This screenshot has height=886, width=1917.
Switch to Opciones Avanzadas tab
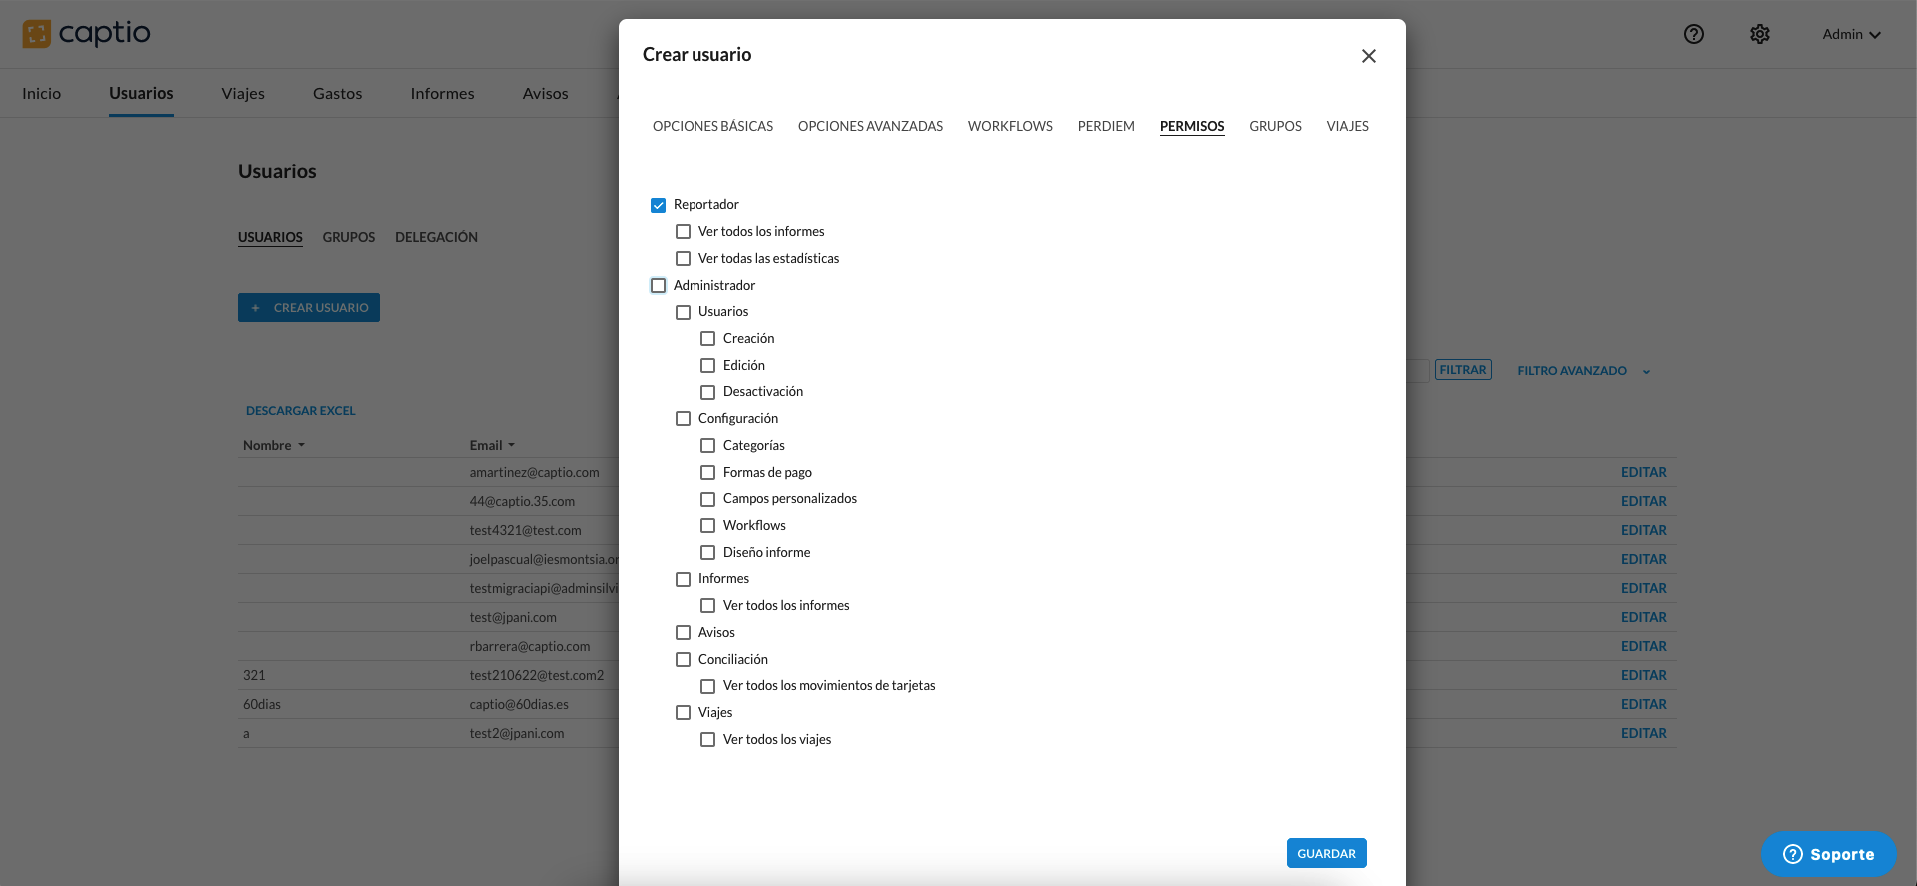pyautogui.click(x=870, y=127)
